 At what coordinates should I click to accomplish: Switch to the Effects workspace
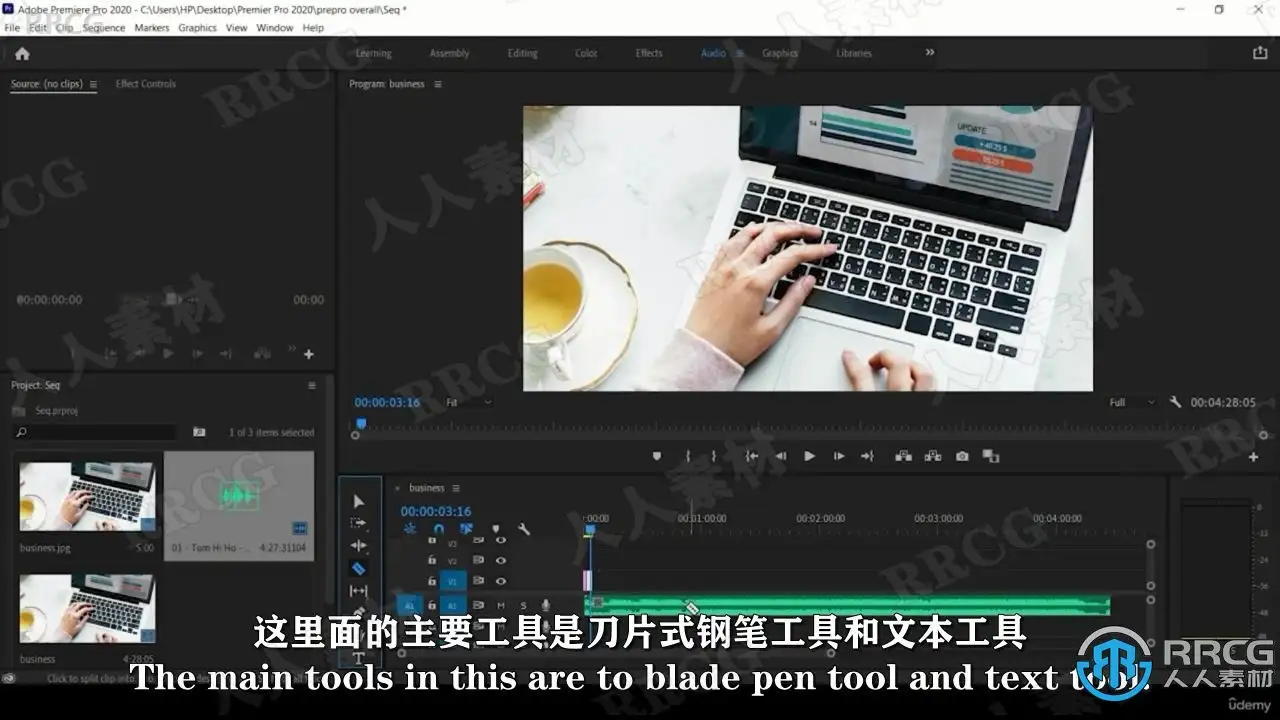pos(649,53)
